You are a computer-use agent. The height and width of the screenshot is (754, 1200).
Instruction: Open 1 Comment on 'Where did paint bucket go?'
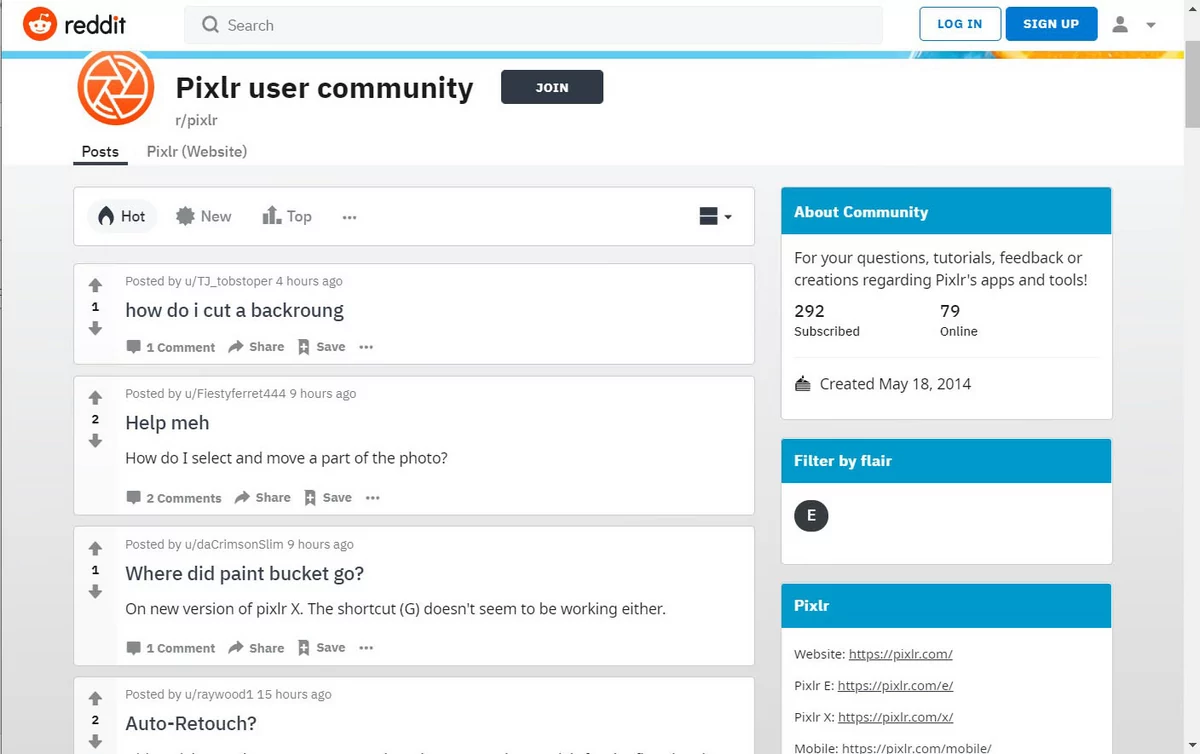click(x=171, y=648)
